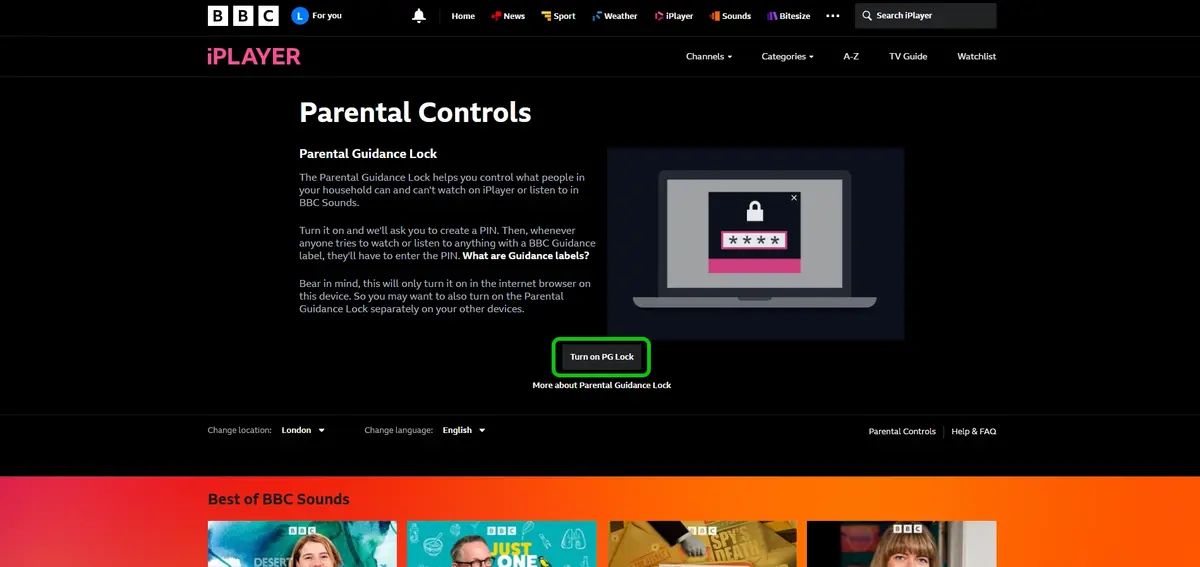This screenshot has width=1200, height=567.
Task: Click the Parental Guidance Lock subheading
Action: (368, 153)
